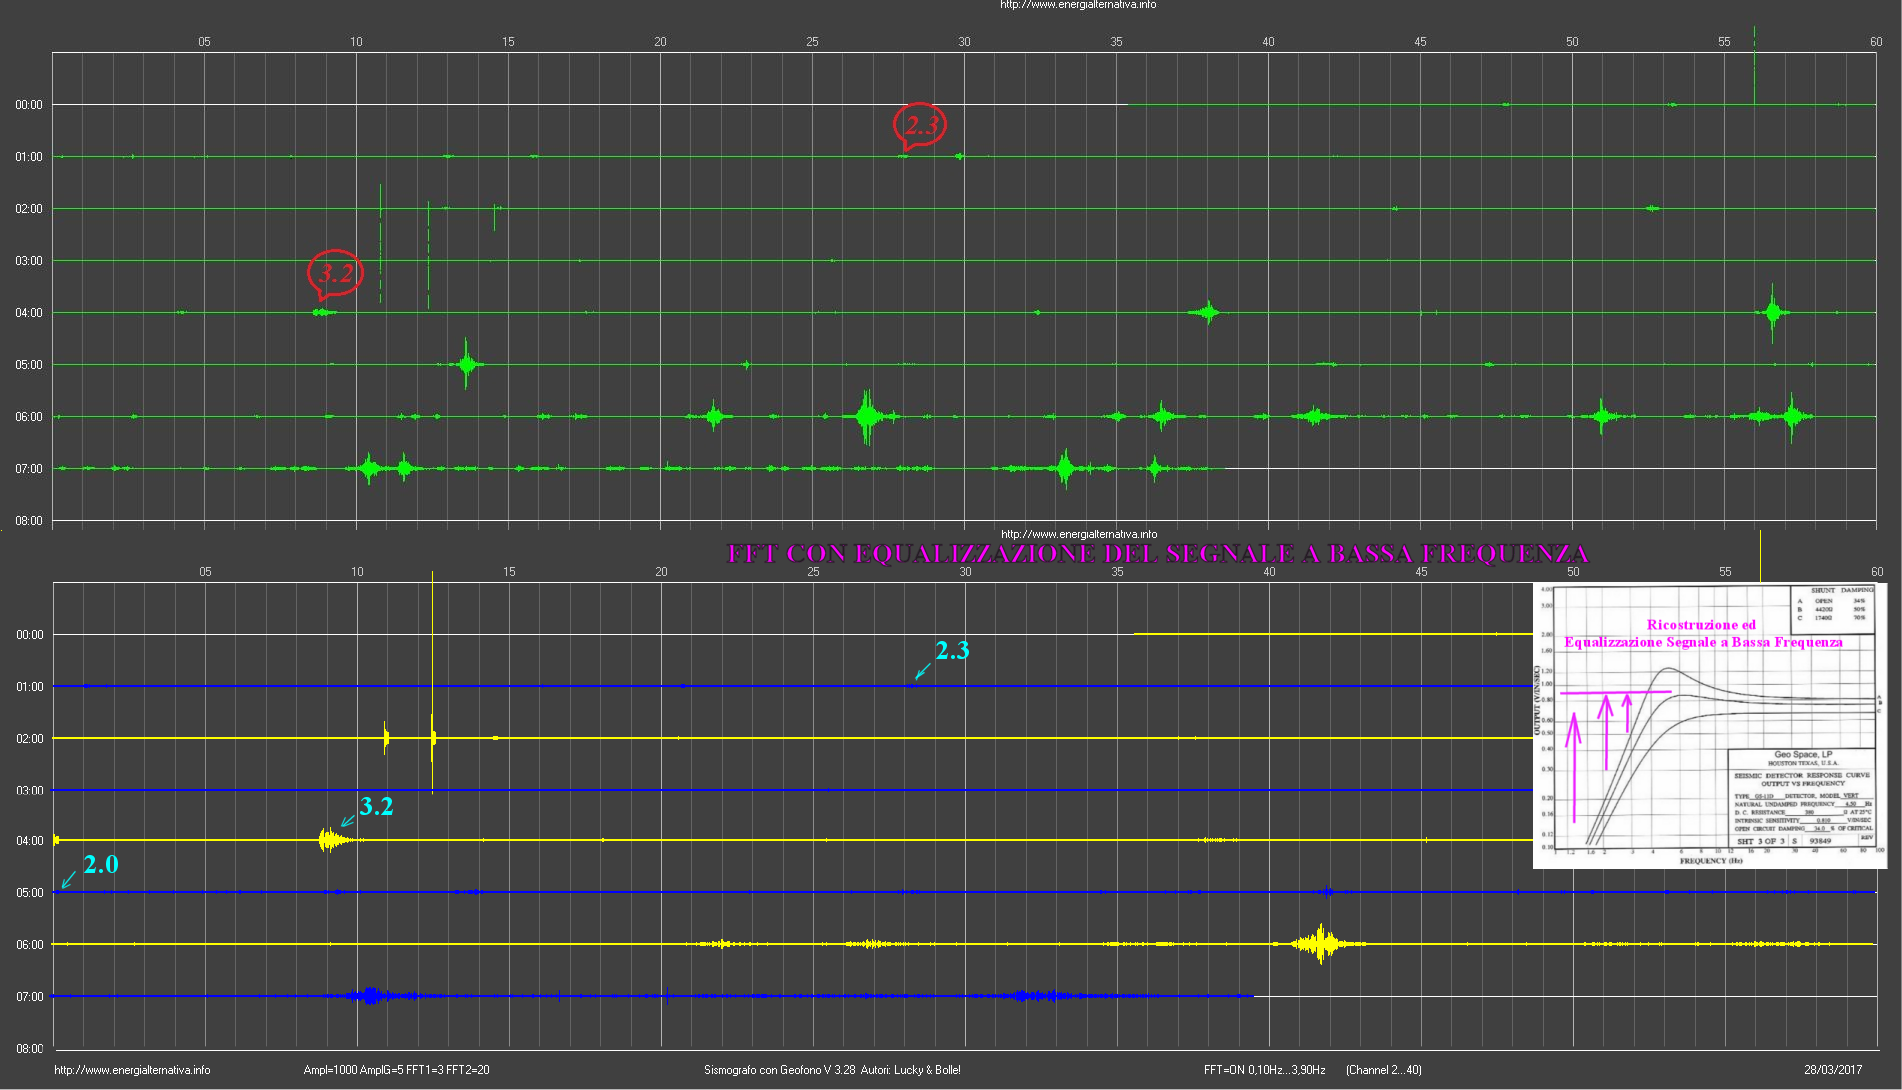The image size is (1902, 1090).
Task: Select the 02:00 hour label of the lower FFT chart
Action: 30,739
